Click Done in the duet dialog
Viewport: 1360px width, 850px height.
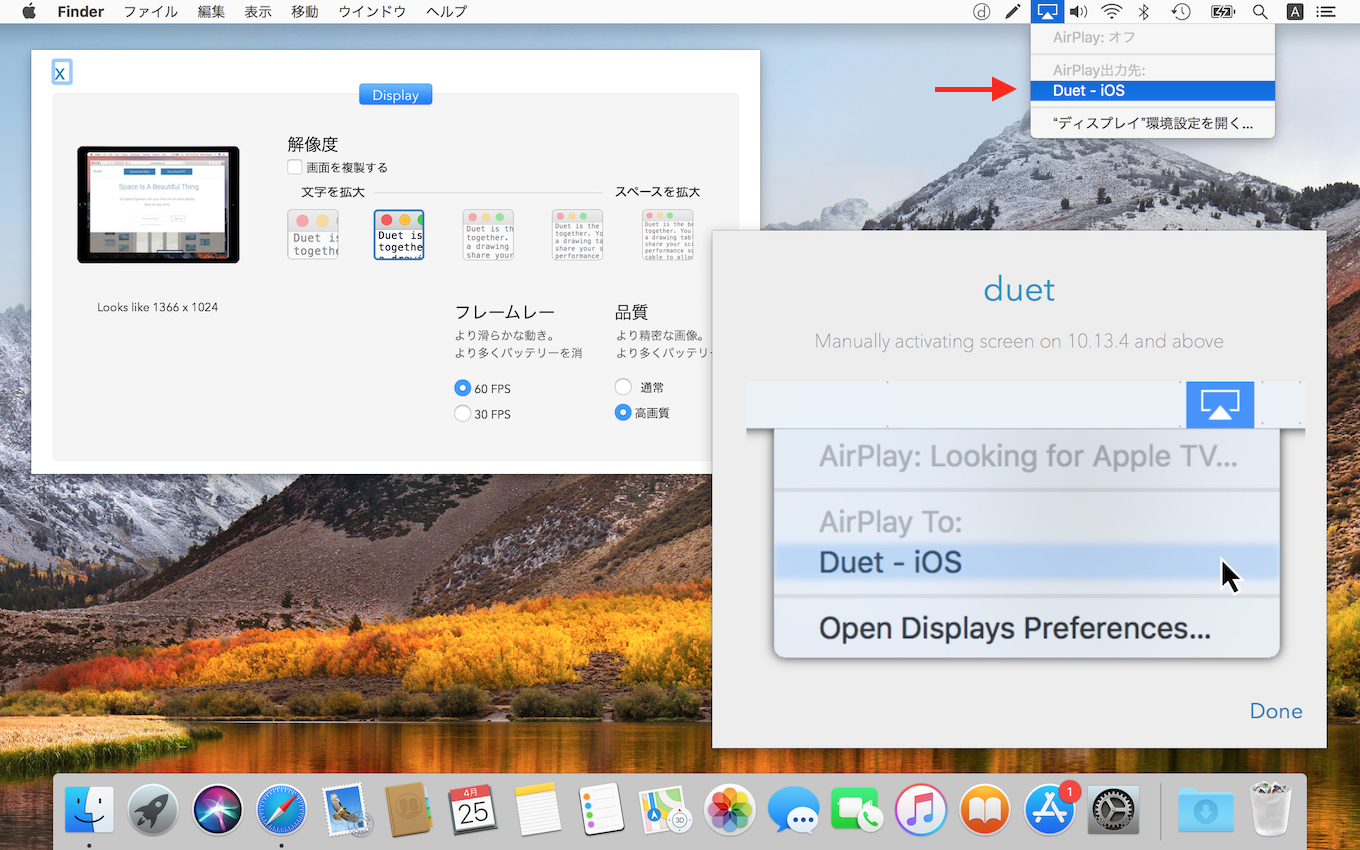pyautogui.click(x=1276, y=711)
